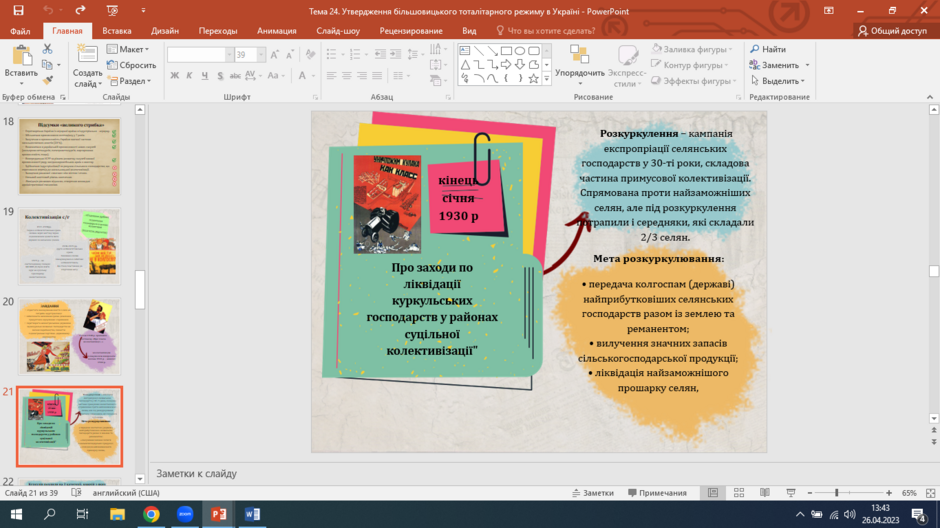940x528 pixels.
Task: Toggle text shadow (S)
Action: tap(220, 76)
